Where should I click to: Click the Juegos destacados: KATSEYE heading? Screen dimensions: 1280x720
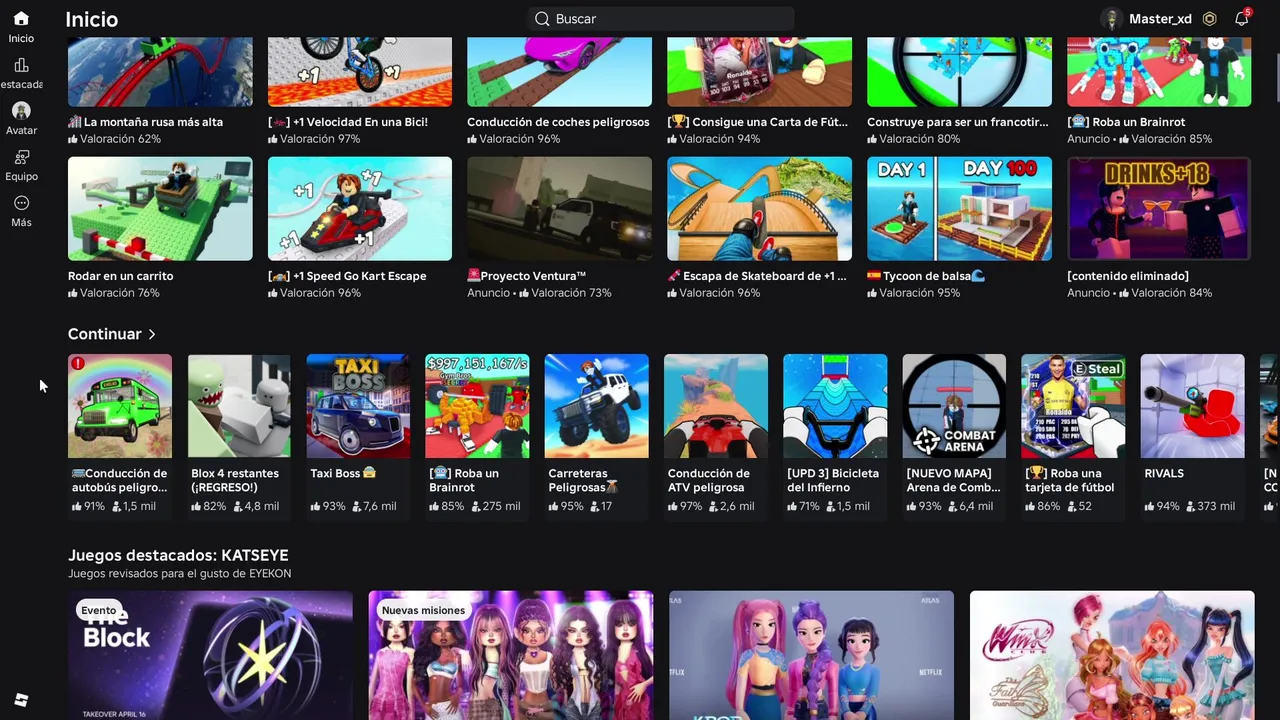click(x=178, y=555)
